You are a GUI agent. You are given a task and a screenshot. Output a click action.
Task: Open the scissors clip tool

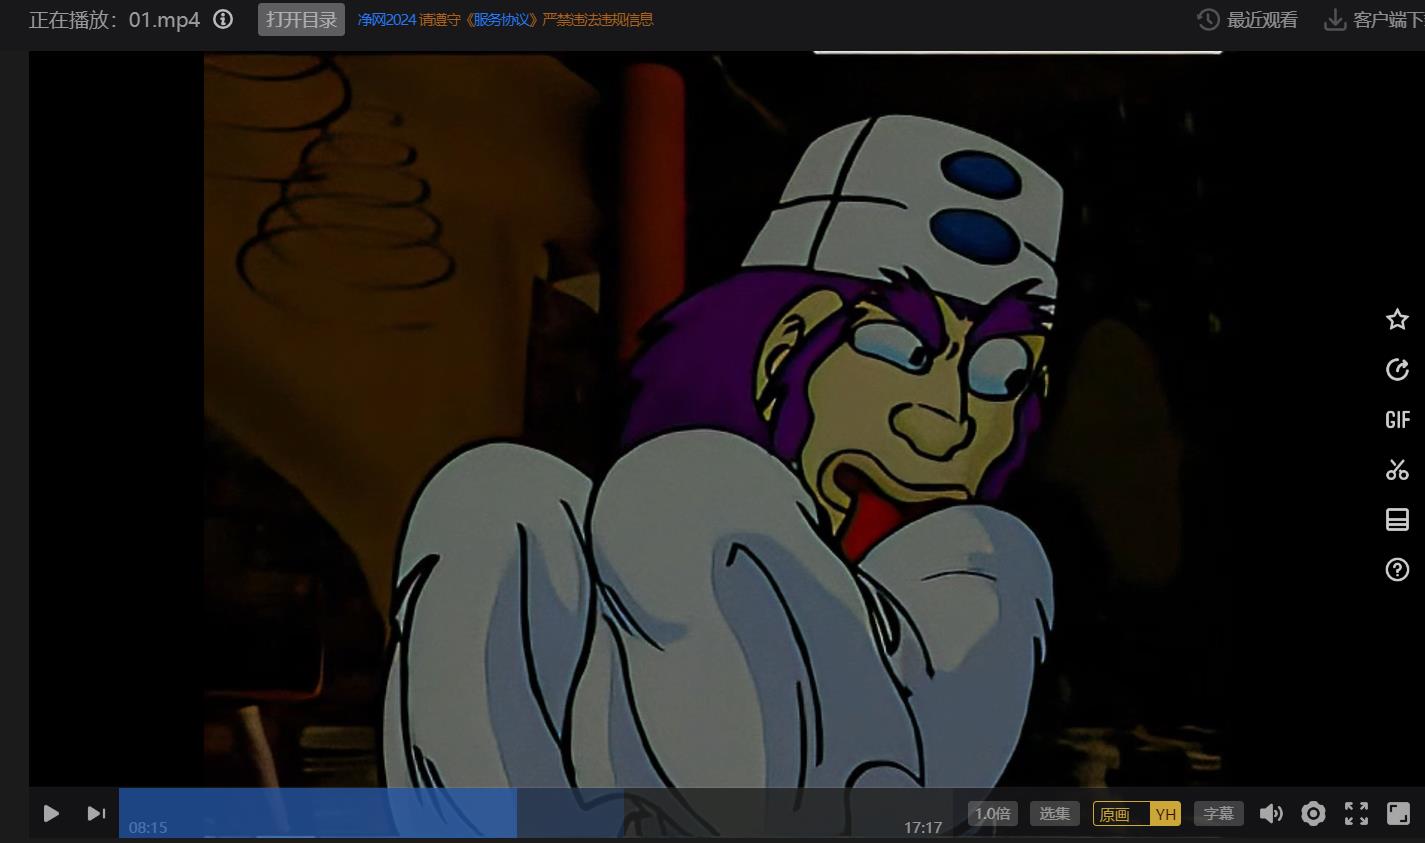[1397, 470]
